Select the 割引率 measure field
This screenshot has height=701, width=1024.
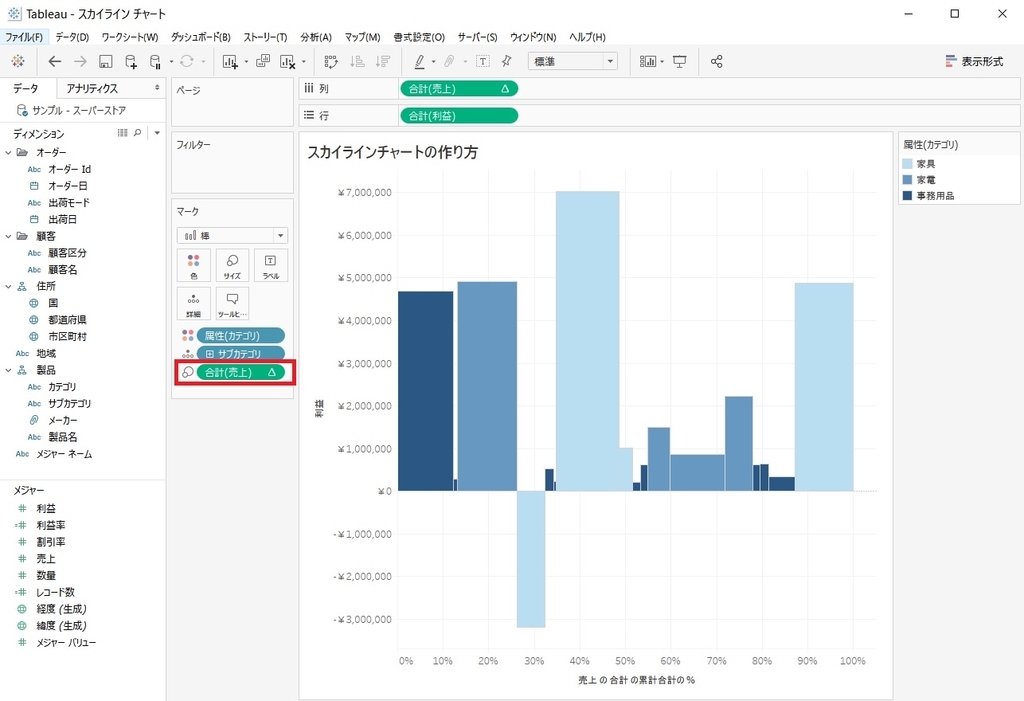pos(50,542)
